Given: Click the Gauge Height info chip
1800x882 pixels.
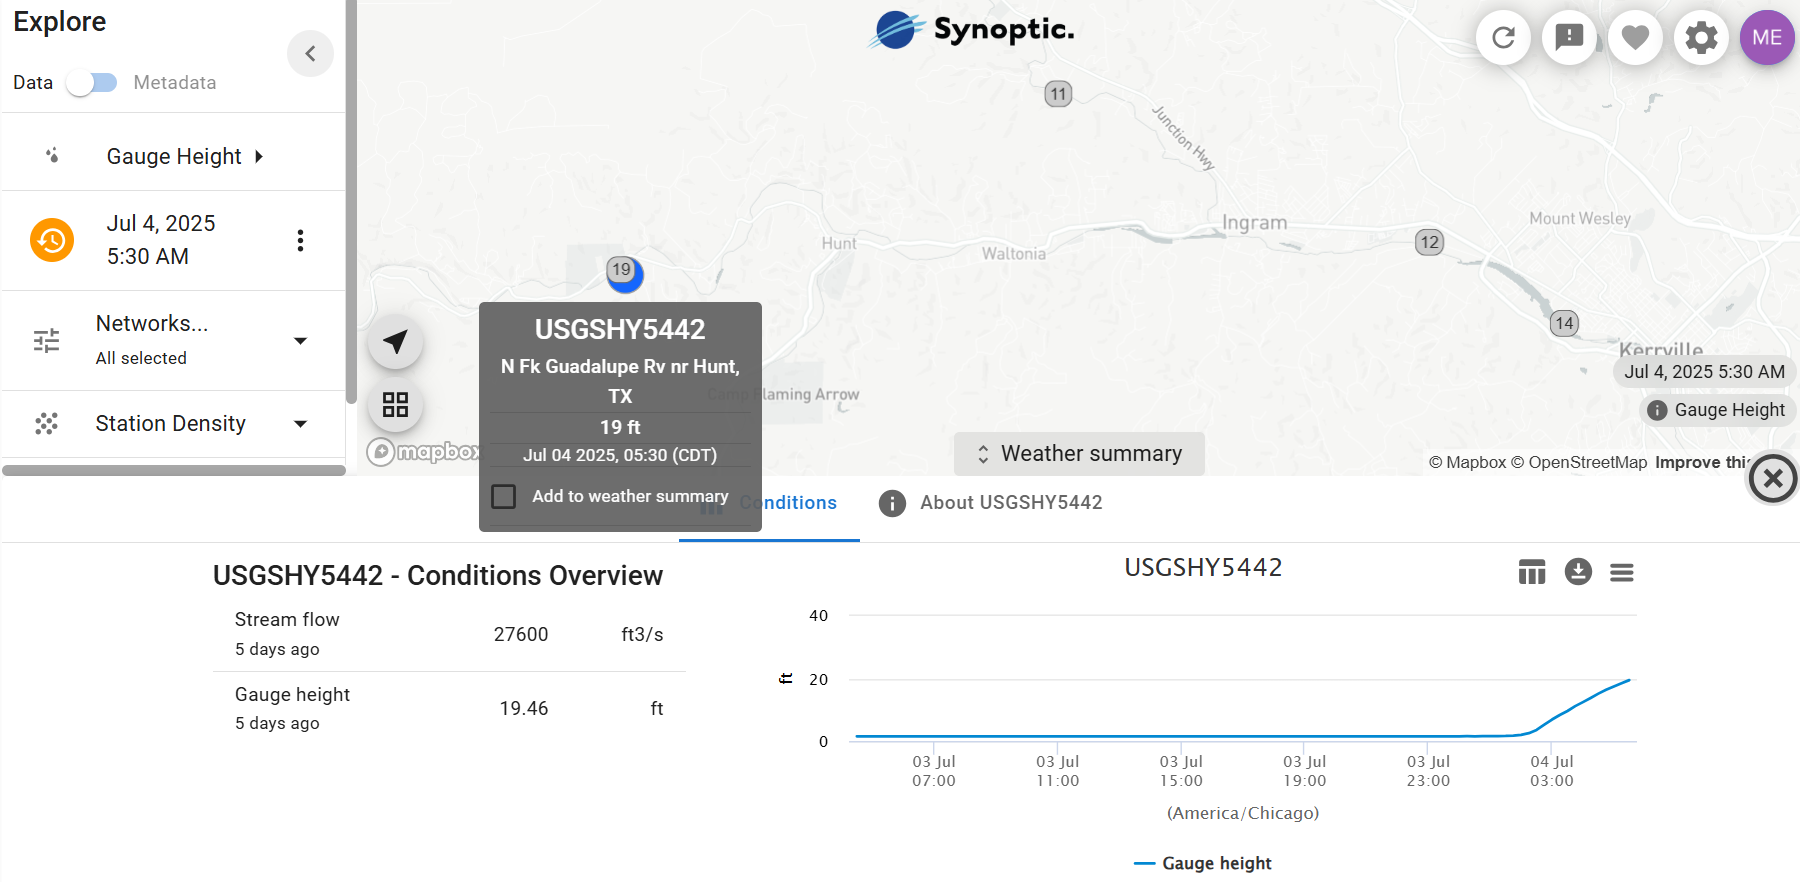Looking at the screenshot, I should [1717, 410].
